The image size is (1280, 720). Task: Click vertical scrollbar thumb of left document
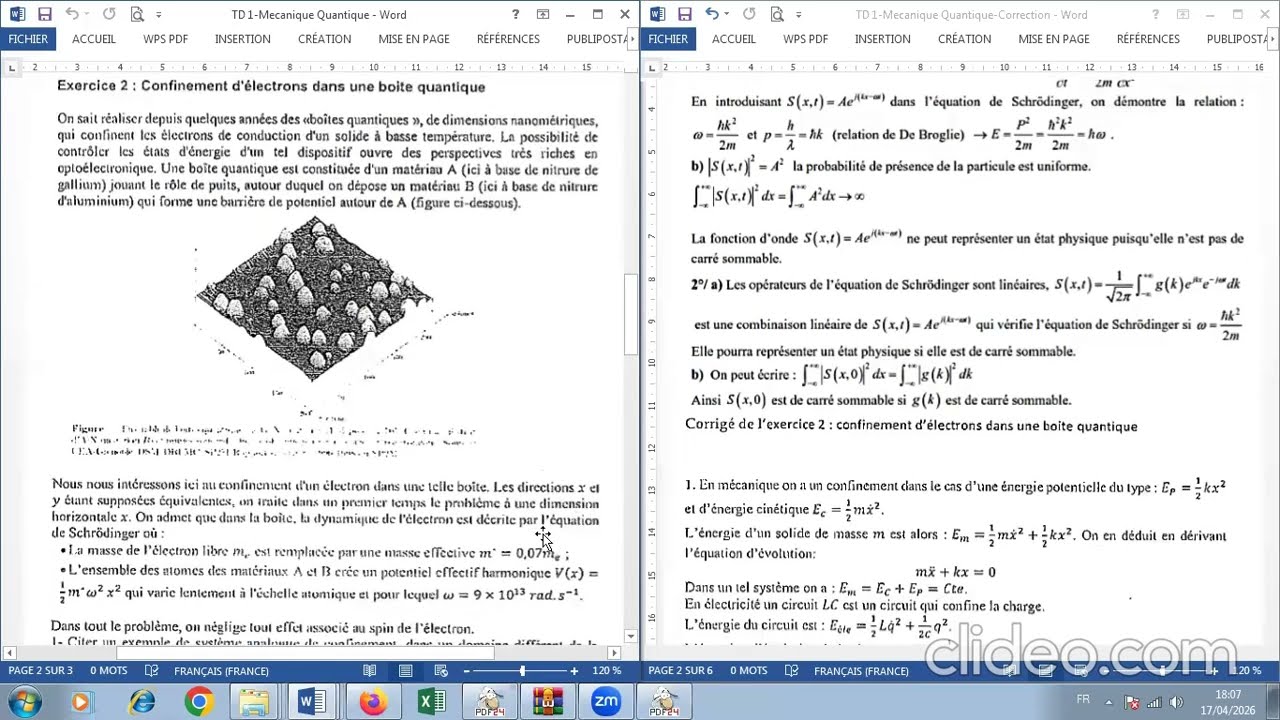(630, 314)
